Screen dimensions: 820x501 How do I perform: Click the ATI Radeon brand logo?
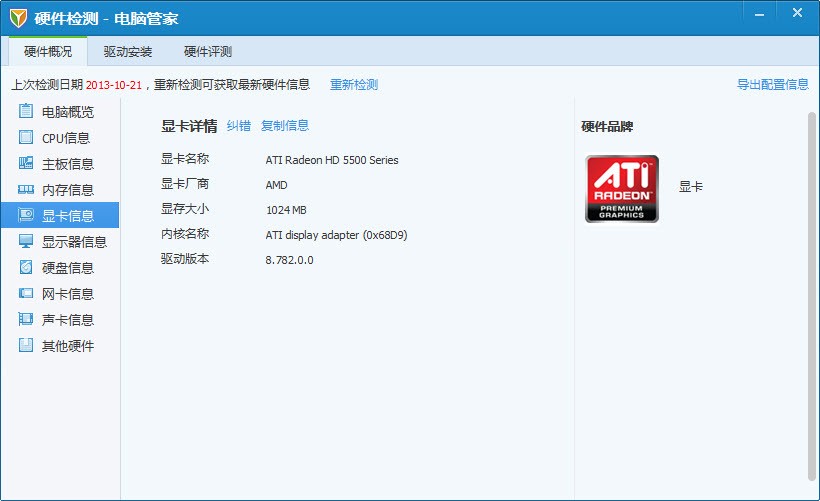point(621,188)
